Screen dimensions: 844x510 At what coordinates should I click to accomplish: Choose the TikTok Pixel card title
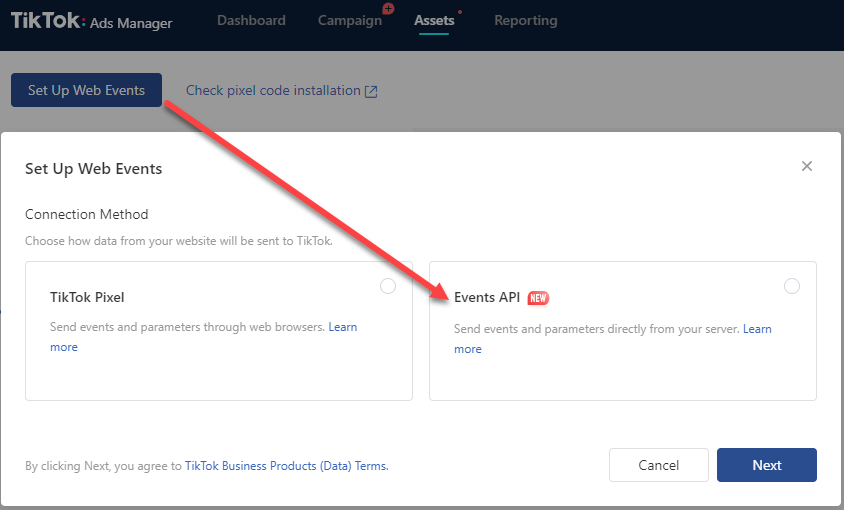click(x=87, y=297)
